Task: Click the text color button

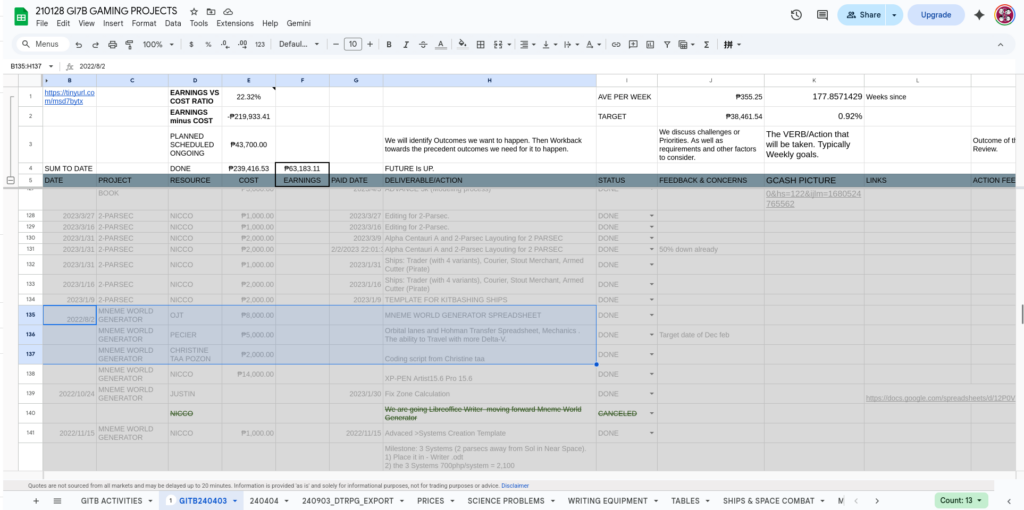Action: [437, 45]
